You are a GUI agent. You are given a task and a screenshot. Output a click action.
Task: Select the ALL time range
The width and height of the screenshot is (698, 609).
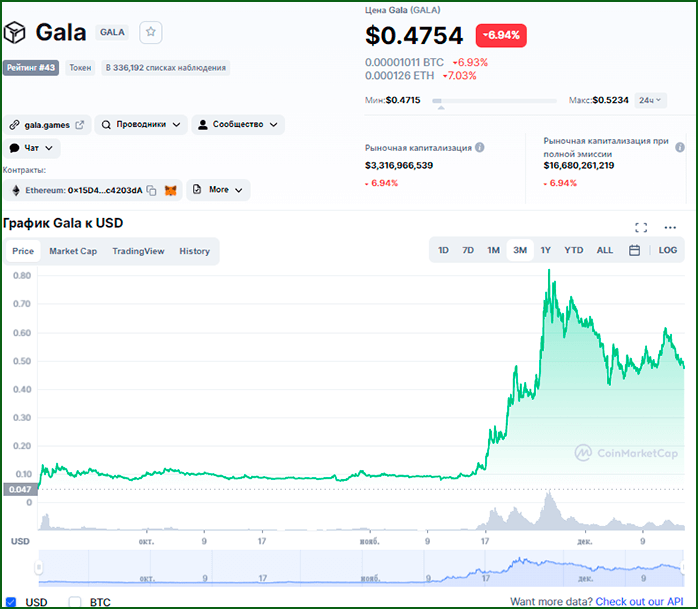(x=605, y=250)
